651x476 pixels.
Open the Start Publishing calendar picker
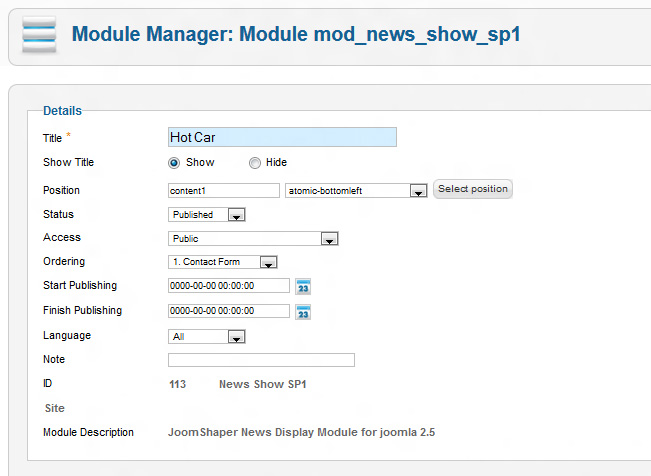[x=304, y=286]
